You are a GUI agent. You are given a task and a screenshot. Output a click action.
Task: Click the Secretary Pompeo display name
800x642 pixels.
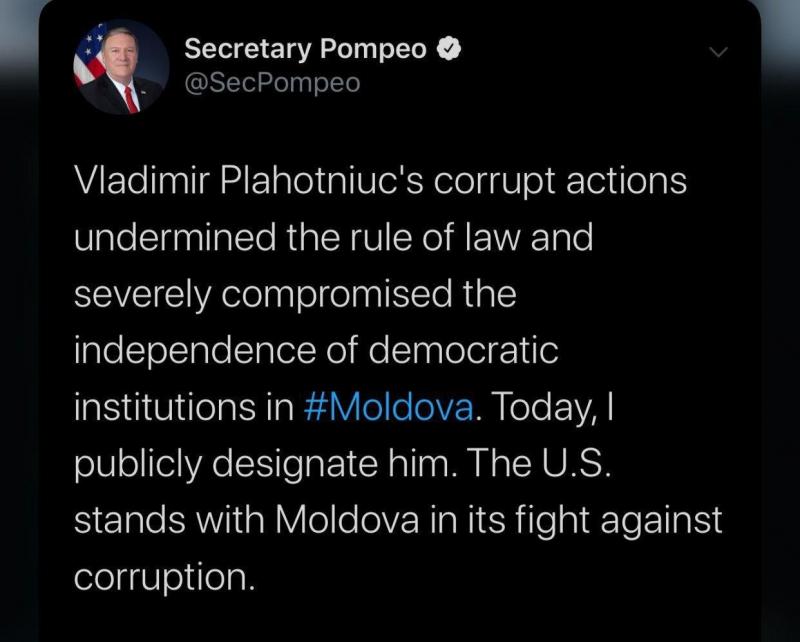305,49
